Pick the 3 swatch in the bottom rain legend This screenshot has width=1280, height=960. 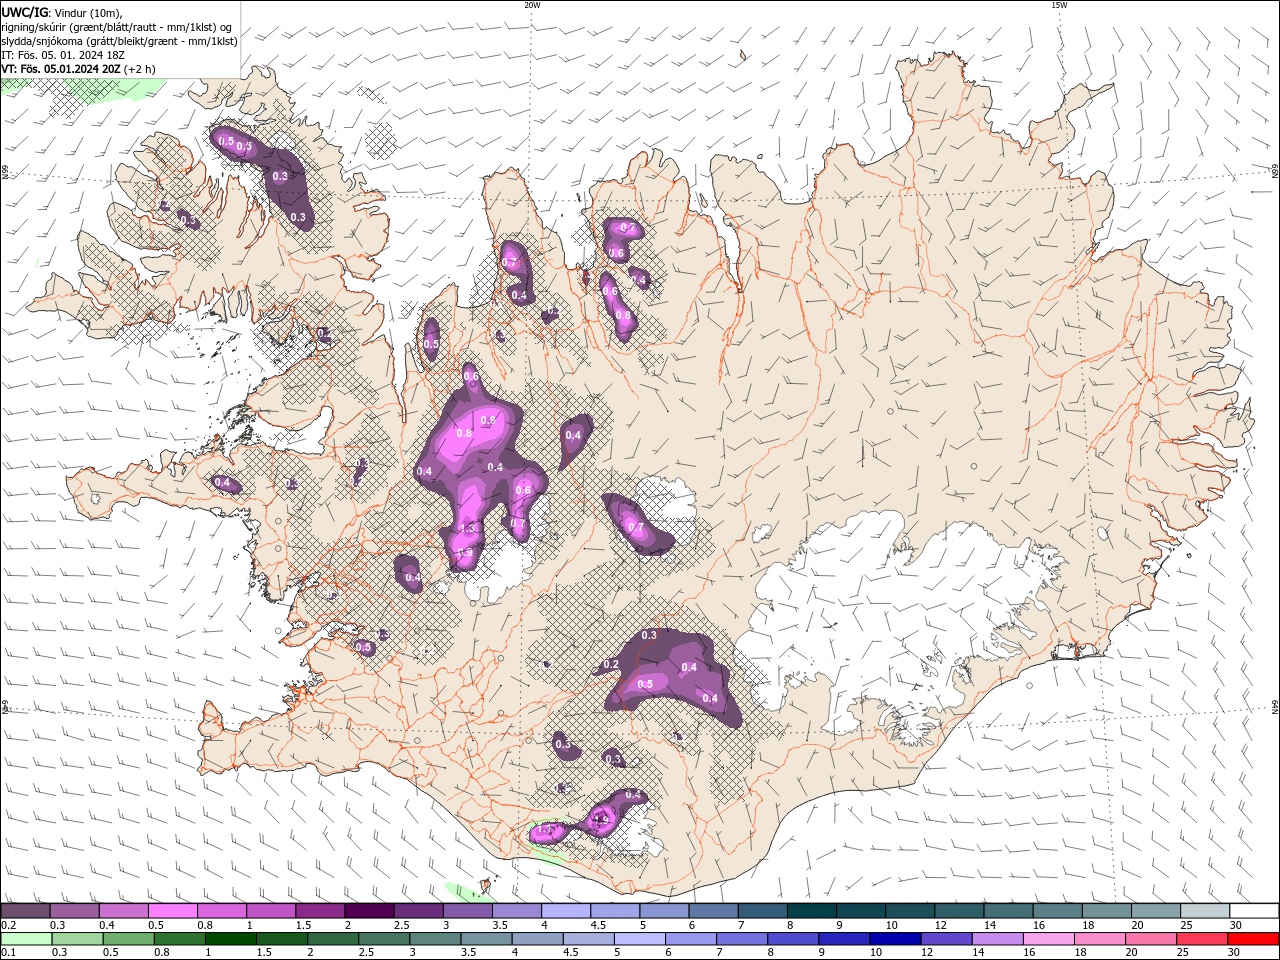click(435, 939)
